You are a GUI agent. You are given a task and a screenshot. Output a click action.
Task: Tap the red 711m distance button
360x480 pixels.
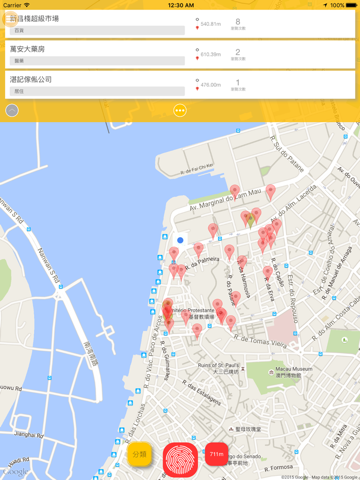pos(216,454)
